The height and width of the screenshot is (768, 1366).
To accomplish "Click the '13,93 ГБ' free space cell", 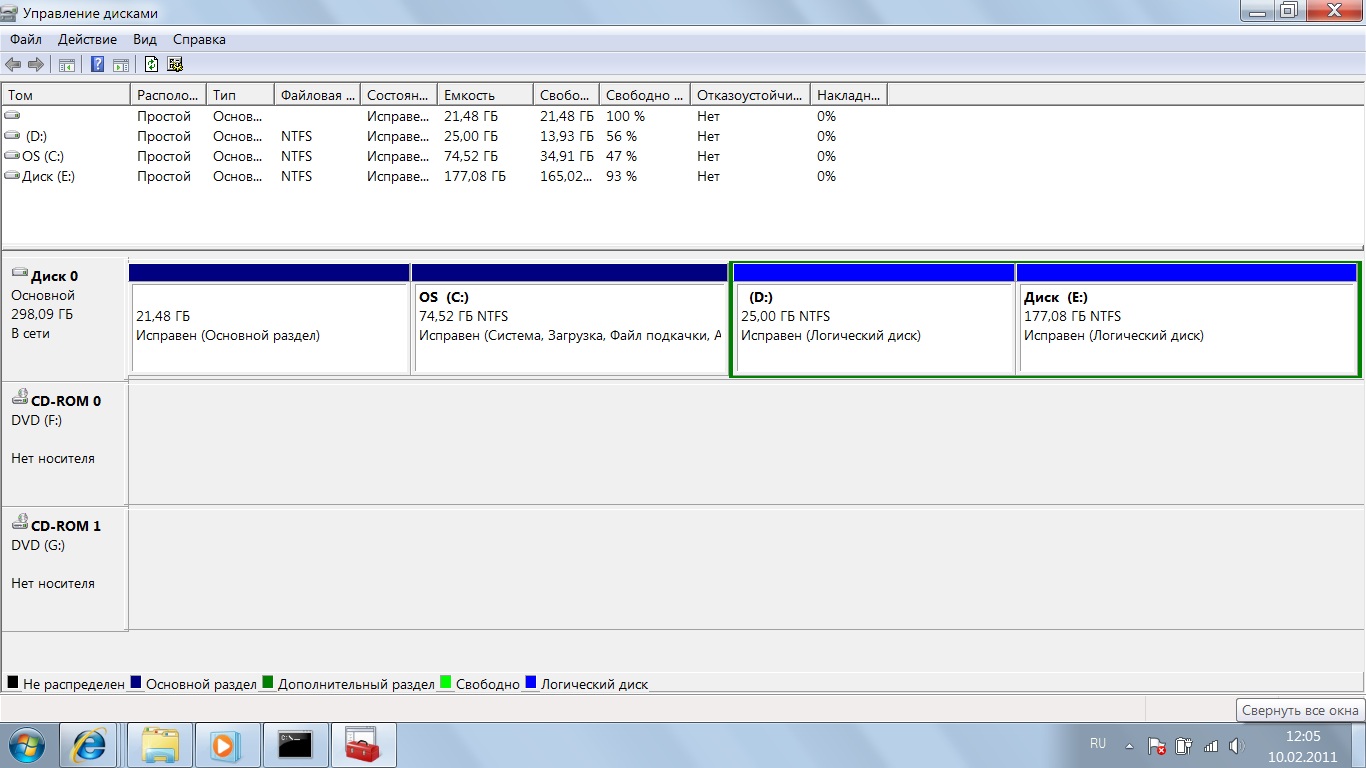I will coord(566,136).
